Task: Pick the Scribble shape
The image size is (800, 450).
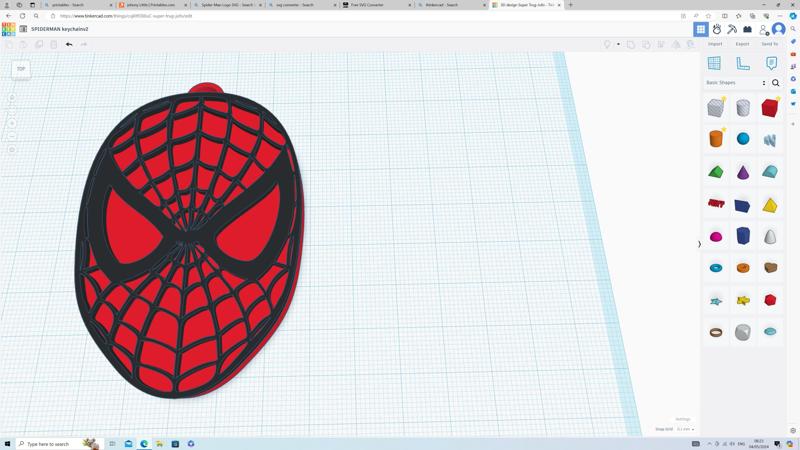Action: click(769, 139)
